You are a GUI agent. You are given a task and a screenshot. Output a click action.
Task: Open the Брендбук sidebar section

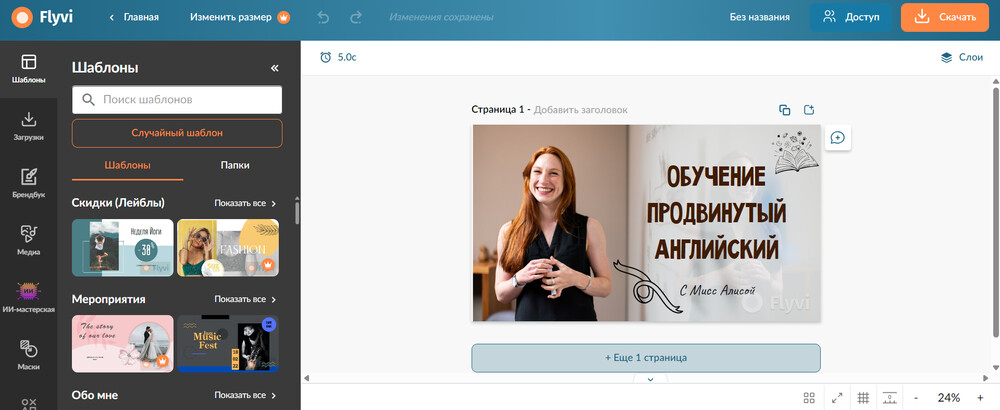(x=28, y=182)
